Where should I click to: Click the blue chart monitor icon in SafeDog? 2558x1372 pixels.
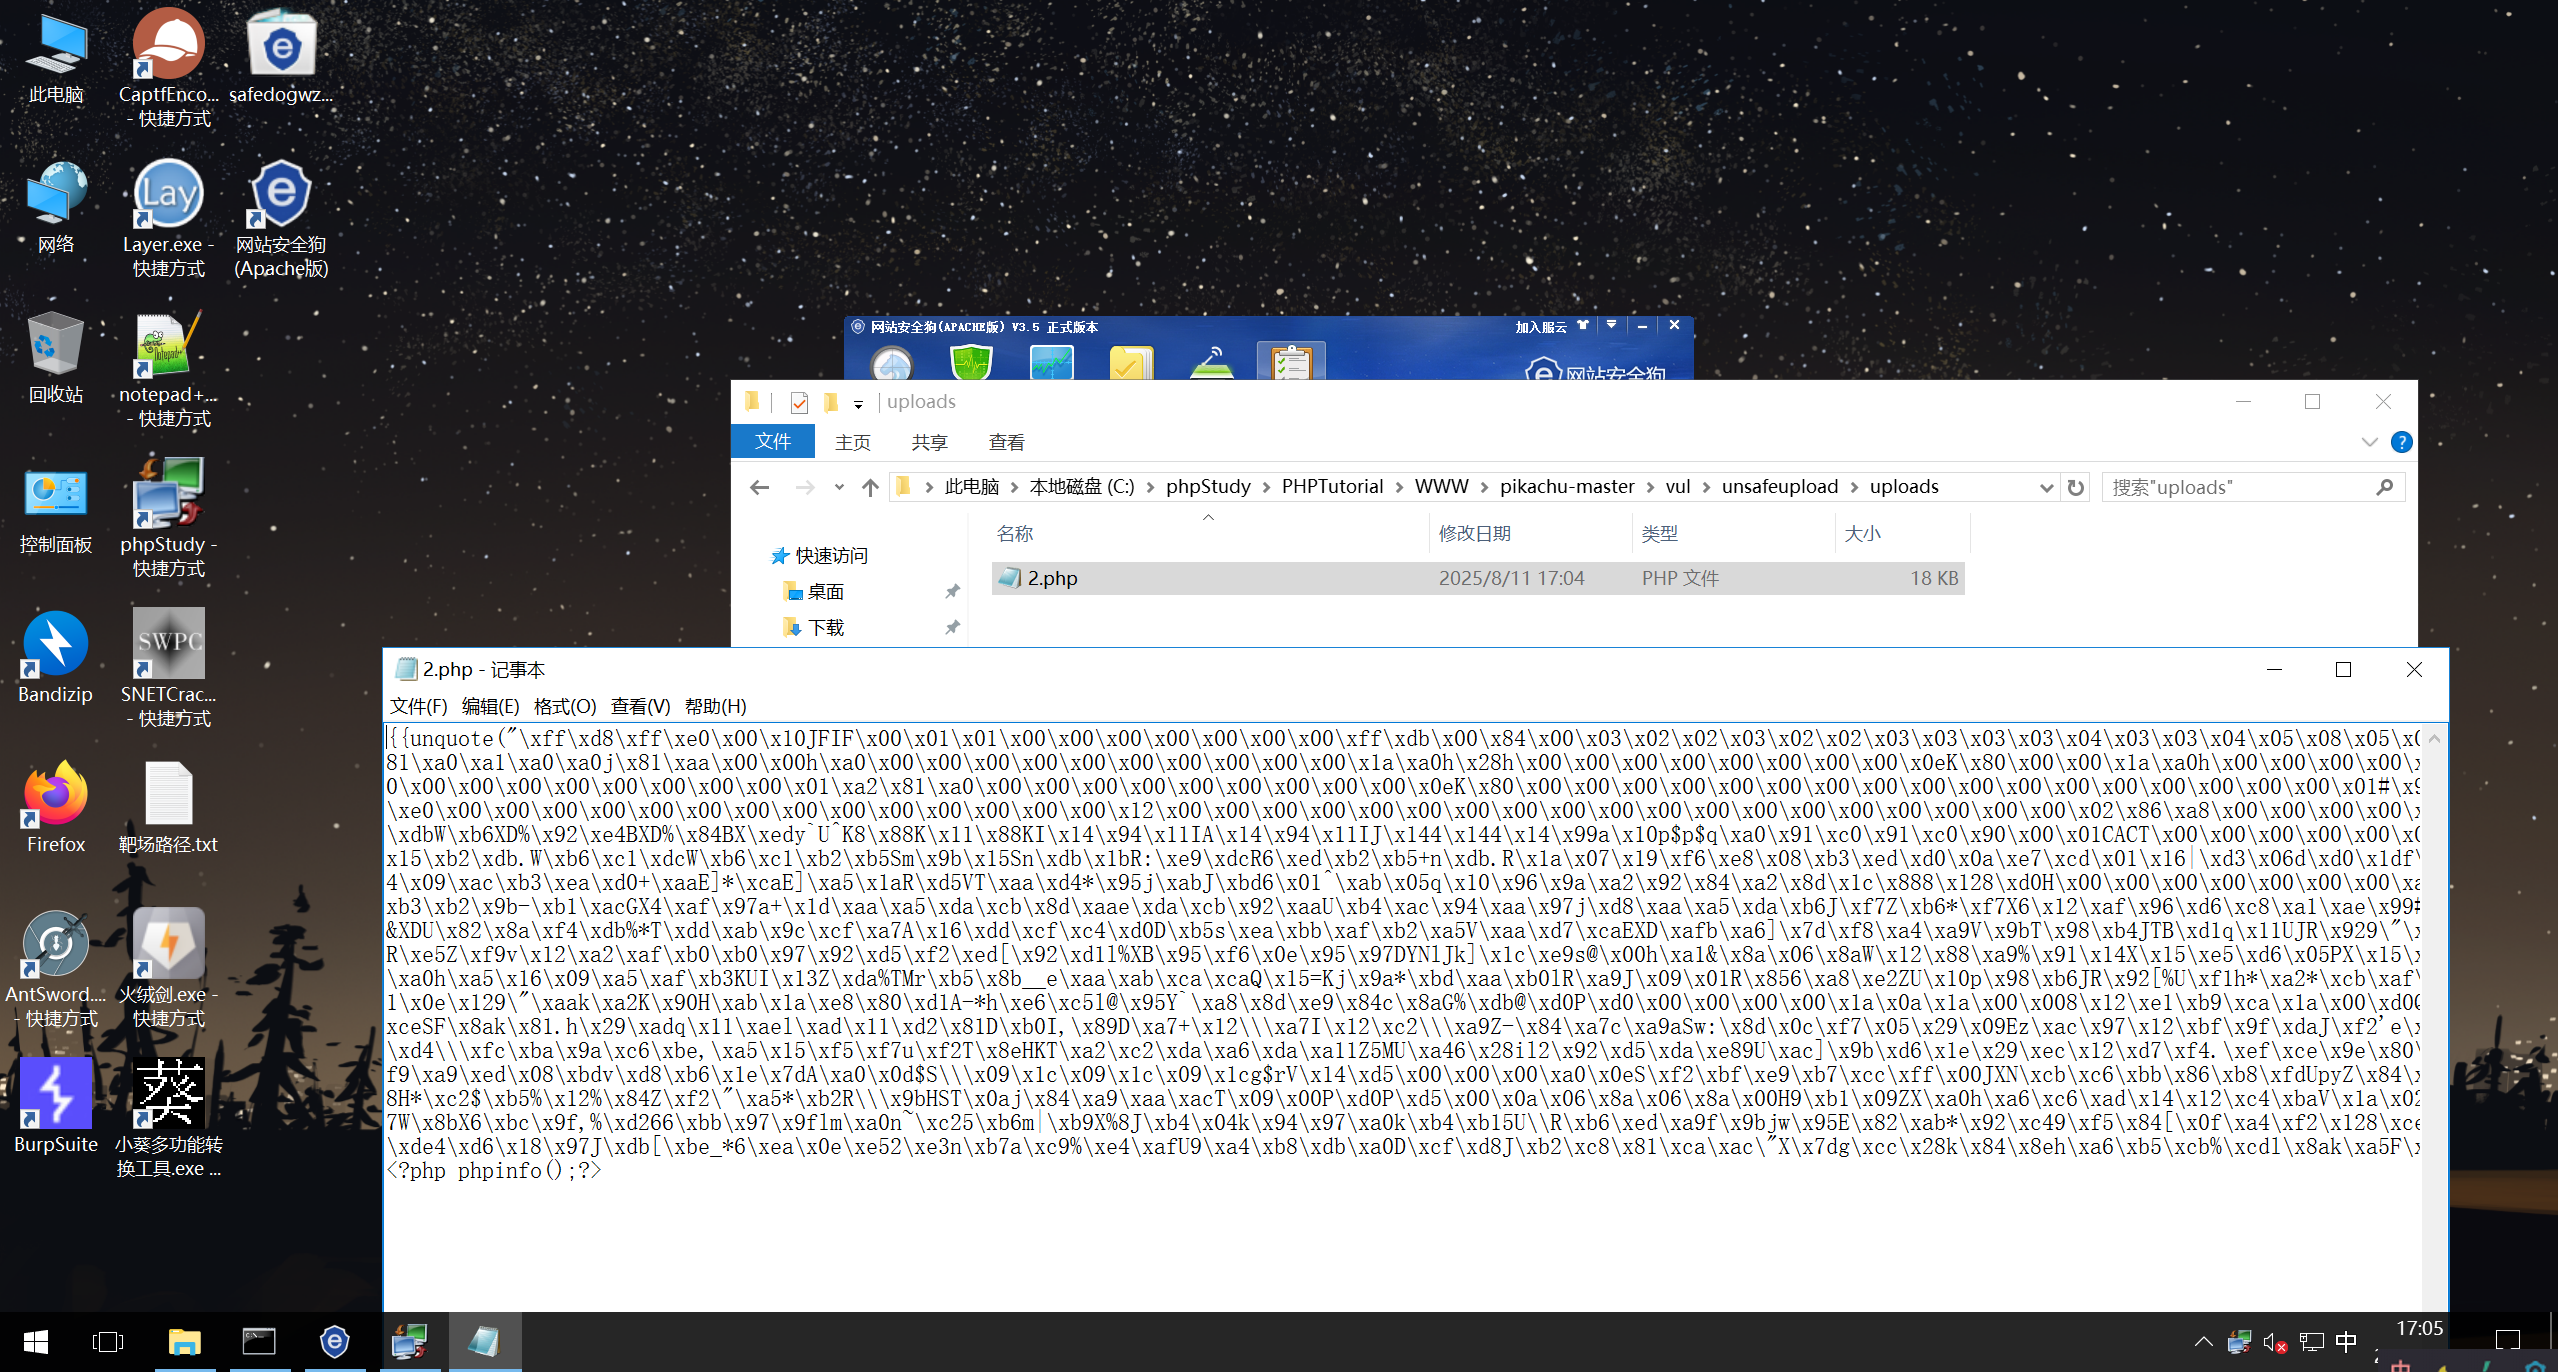[x=1051, y=362]
